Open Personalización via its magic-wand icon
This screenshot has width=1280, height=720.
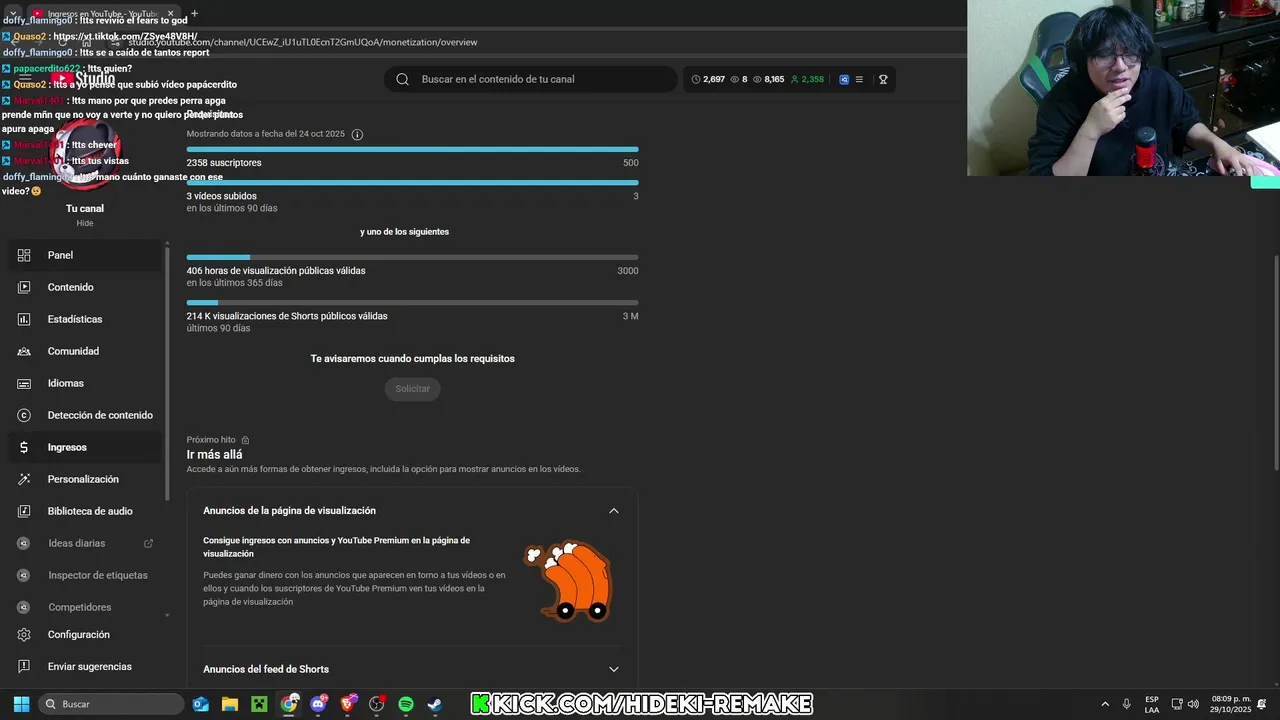click(x=24, y=479)
